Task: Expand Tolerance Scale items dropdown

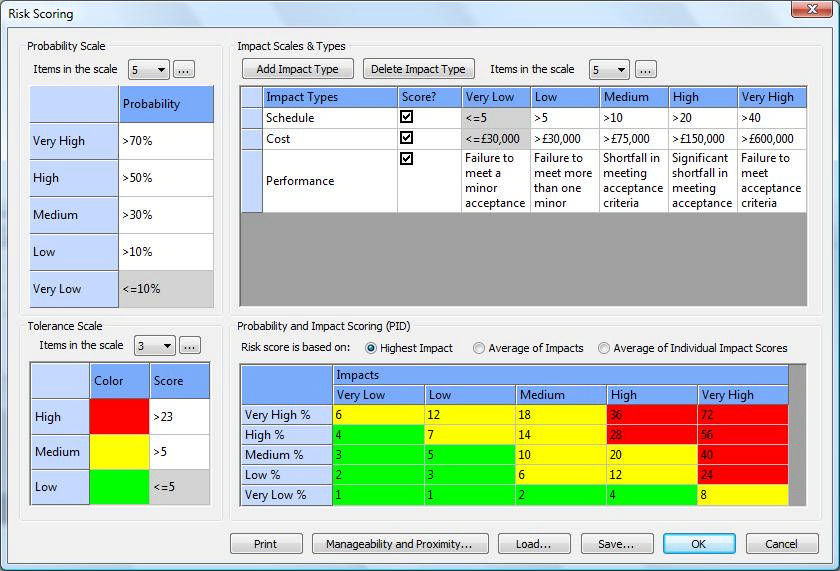Action: click(x=155, y=346)
